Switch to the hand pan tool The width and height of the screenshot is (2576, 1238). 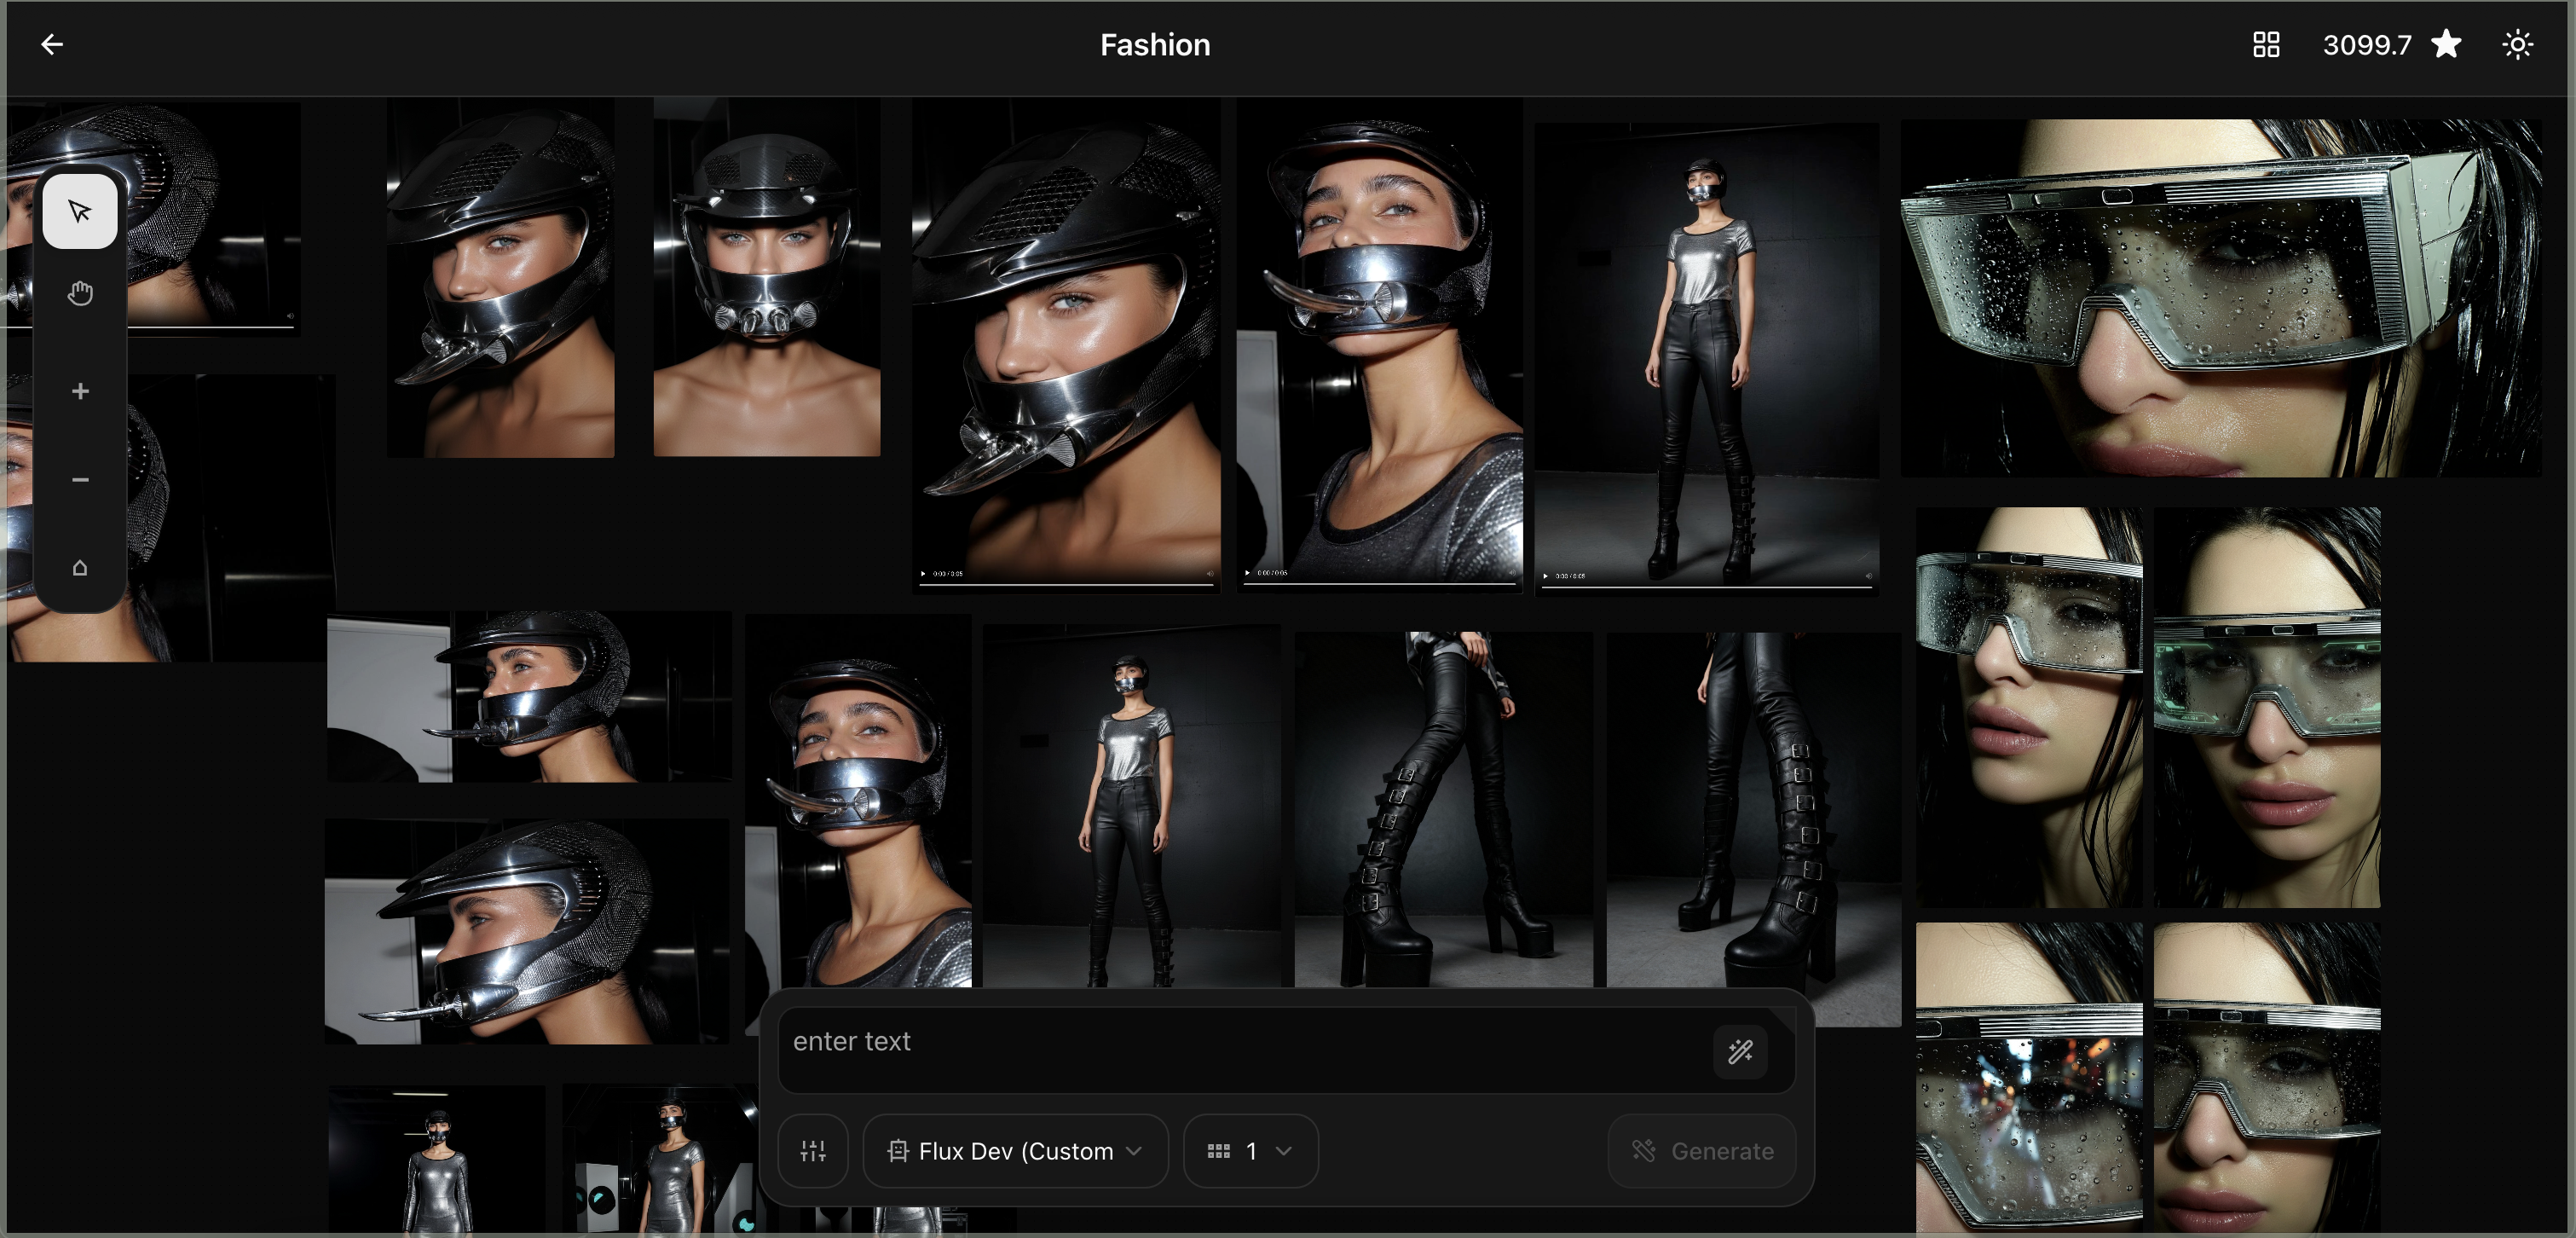(x=79, y=293)
